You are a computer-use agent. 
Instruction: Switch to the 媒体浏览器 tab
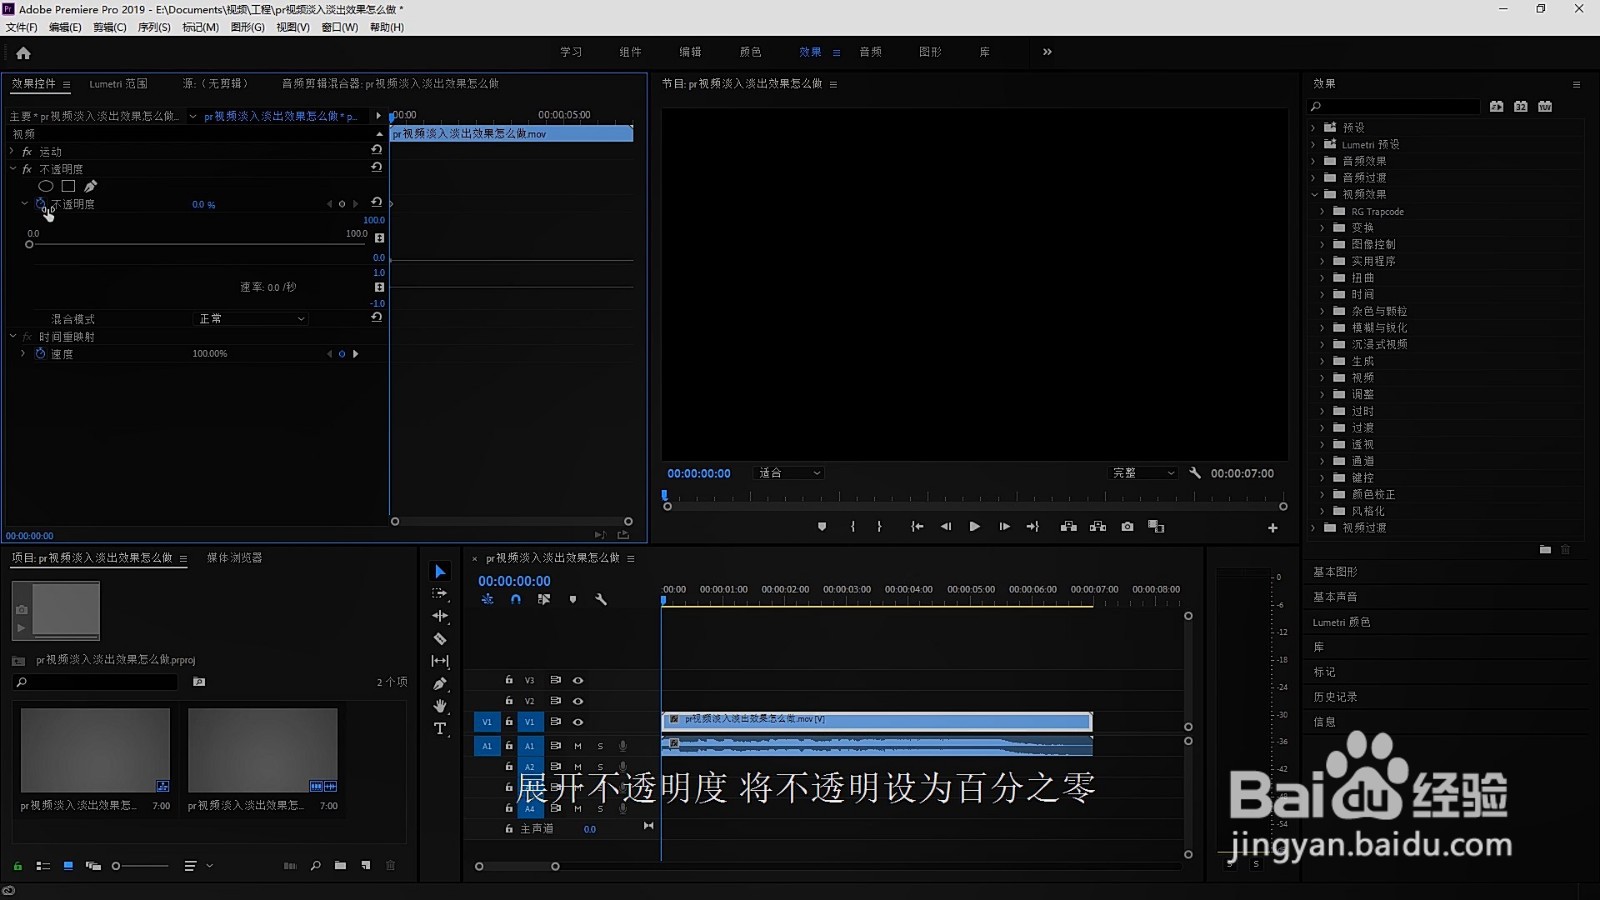235,558
